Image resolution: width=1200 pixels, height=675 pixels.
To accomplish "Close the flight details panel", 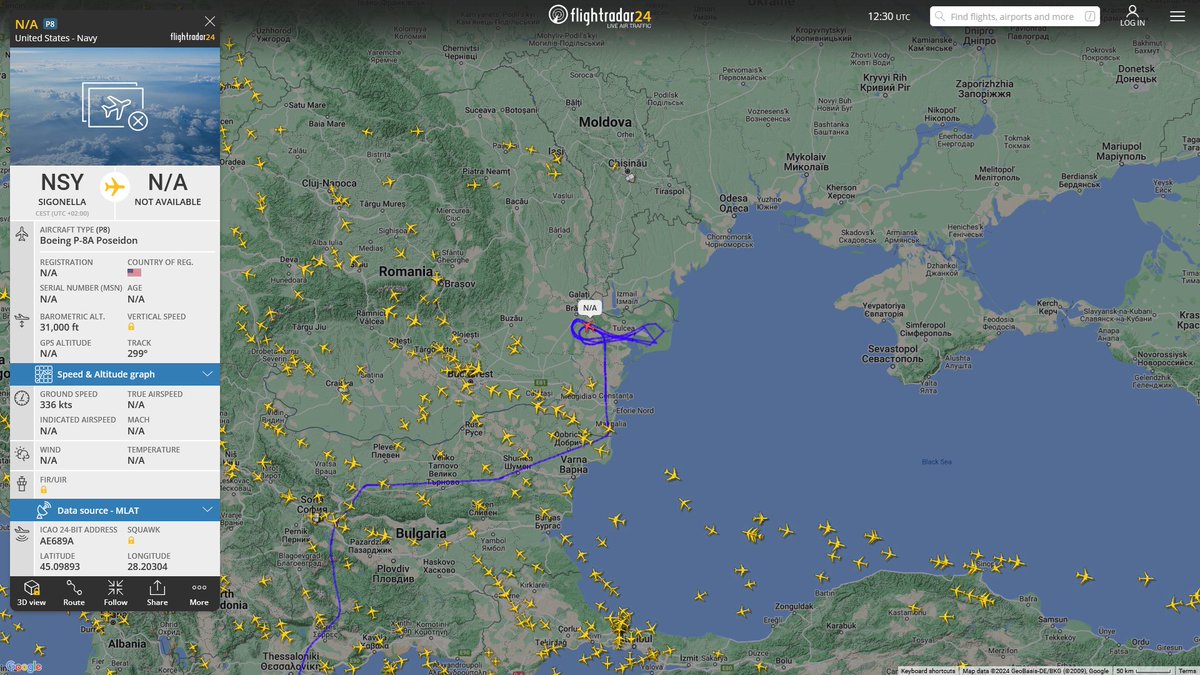I will [209, 21].
